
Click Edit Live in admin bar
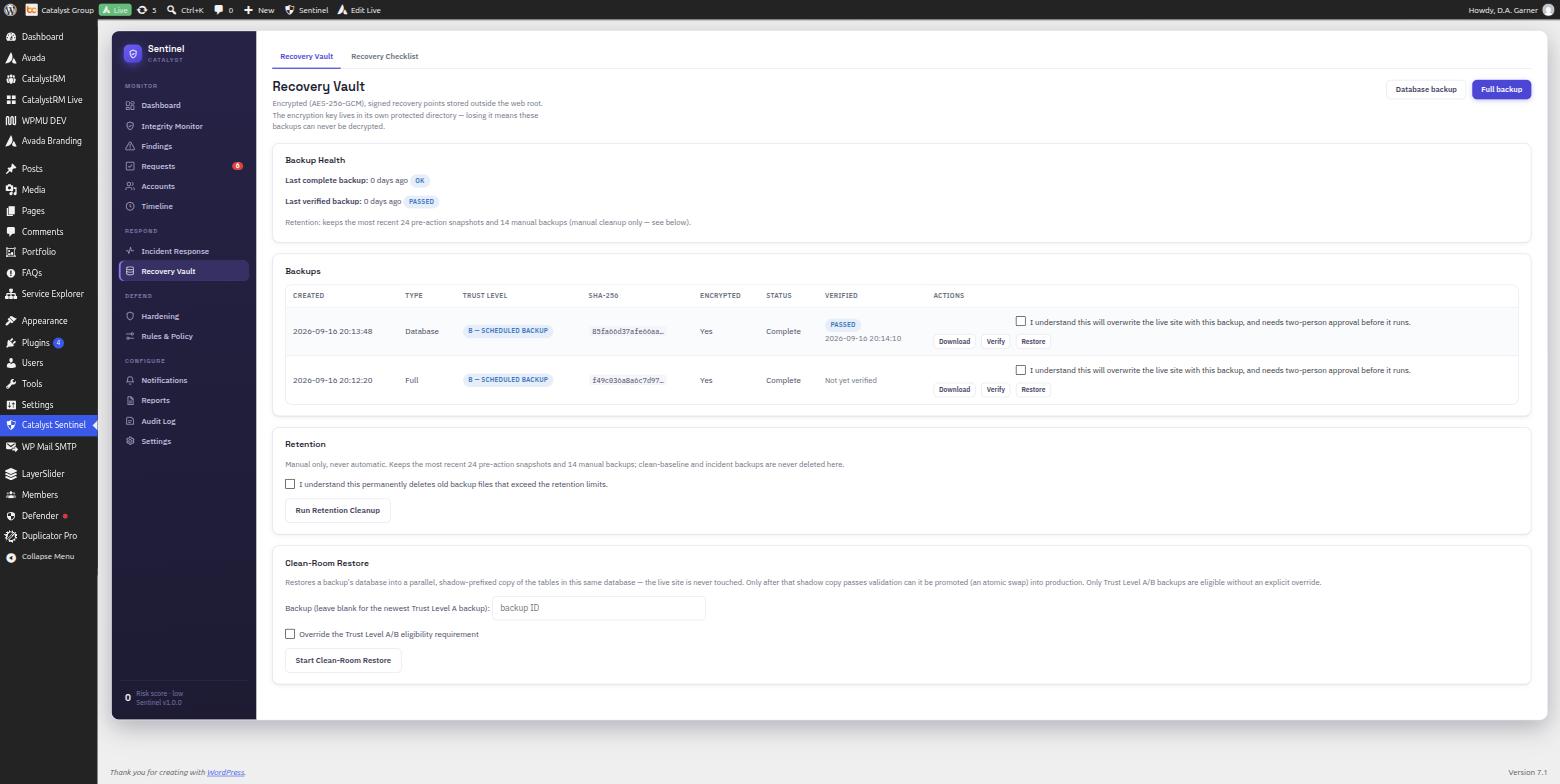tap(359, 10)
